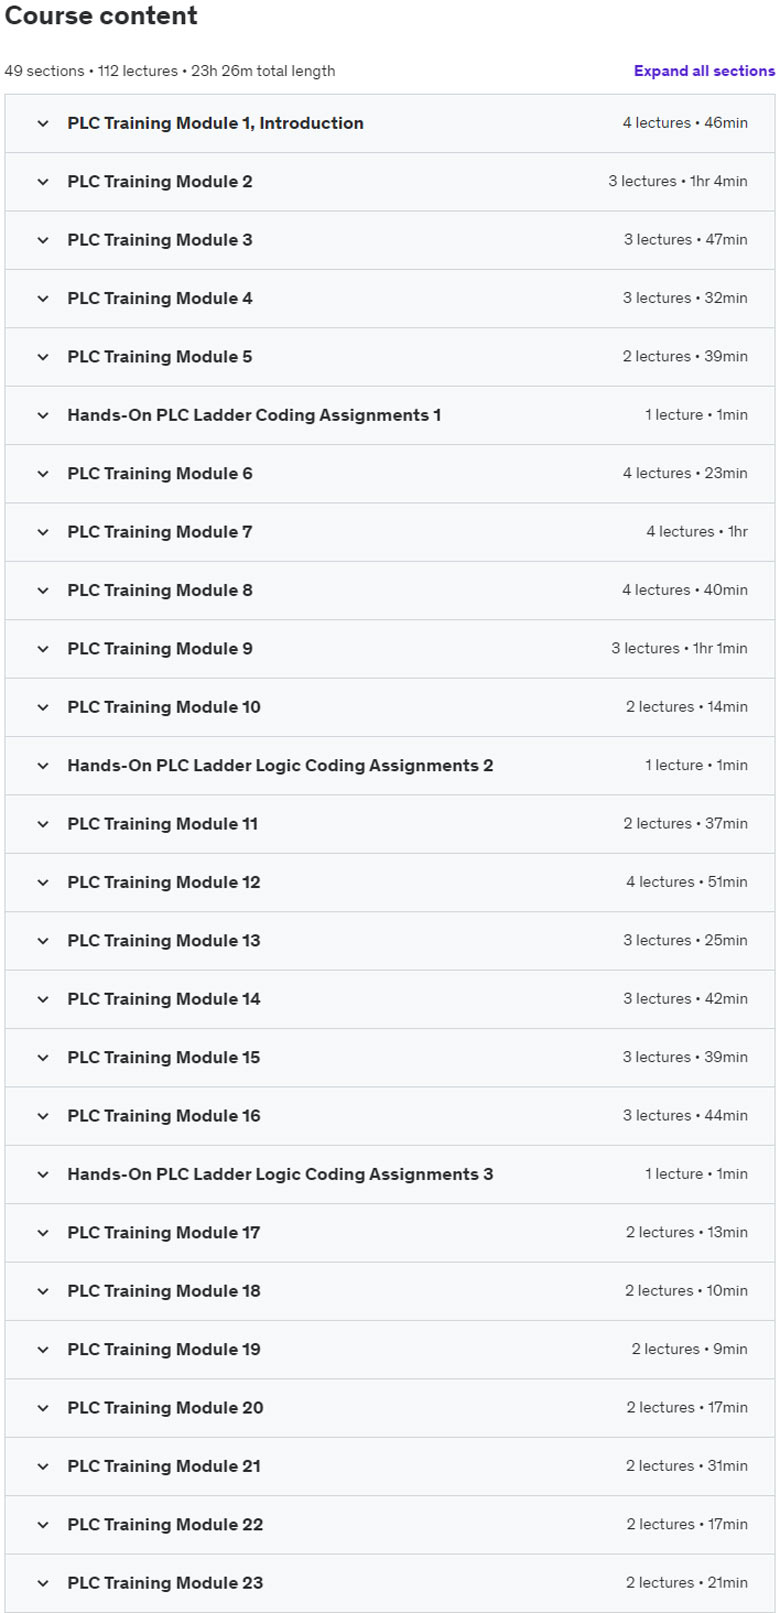Viewport: 780px width, 1613px height.
Task: Open PLC Training Module 3 section title
Action: coord(160,240)
